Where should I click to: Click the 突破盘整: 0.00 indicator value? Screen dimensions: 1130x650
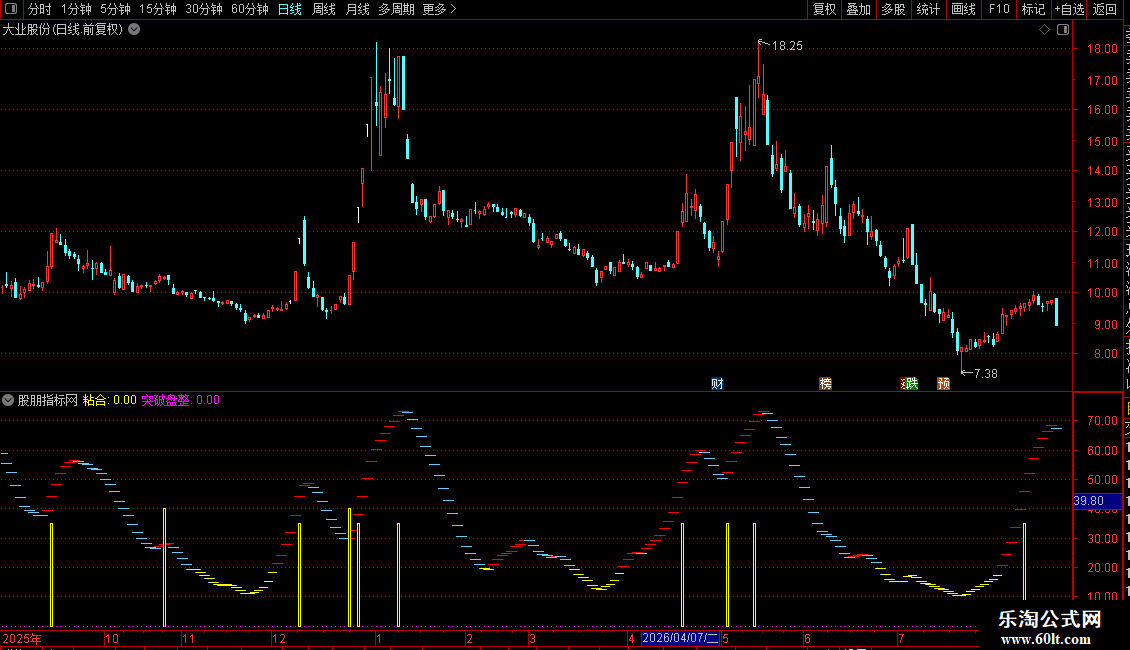point(180,400)
